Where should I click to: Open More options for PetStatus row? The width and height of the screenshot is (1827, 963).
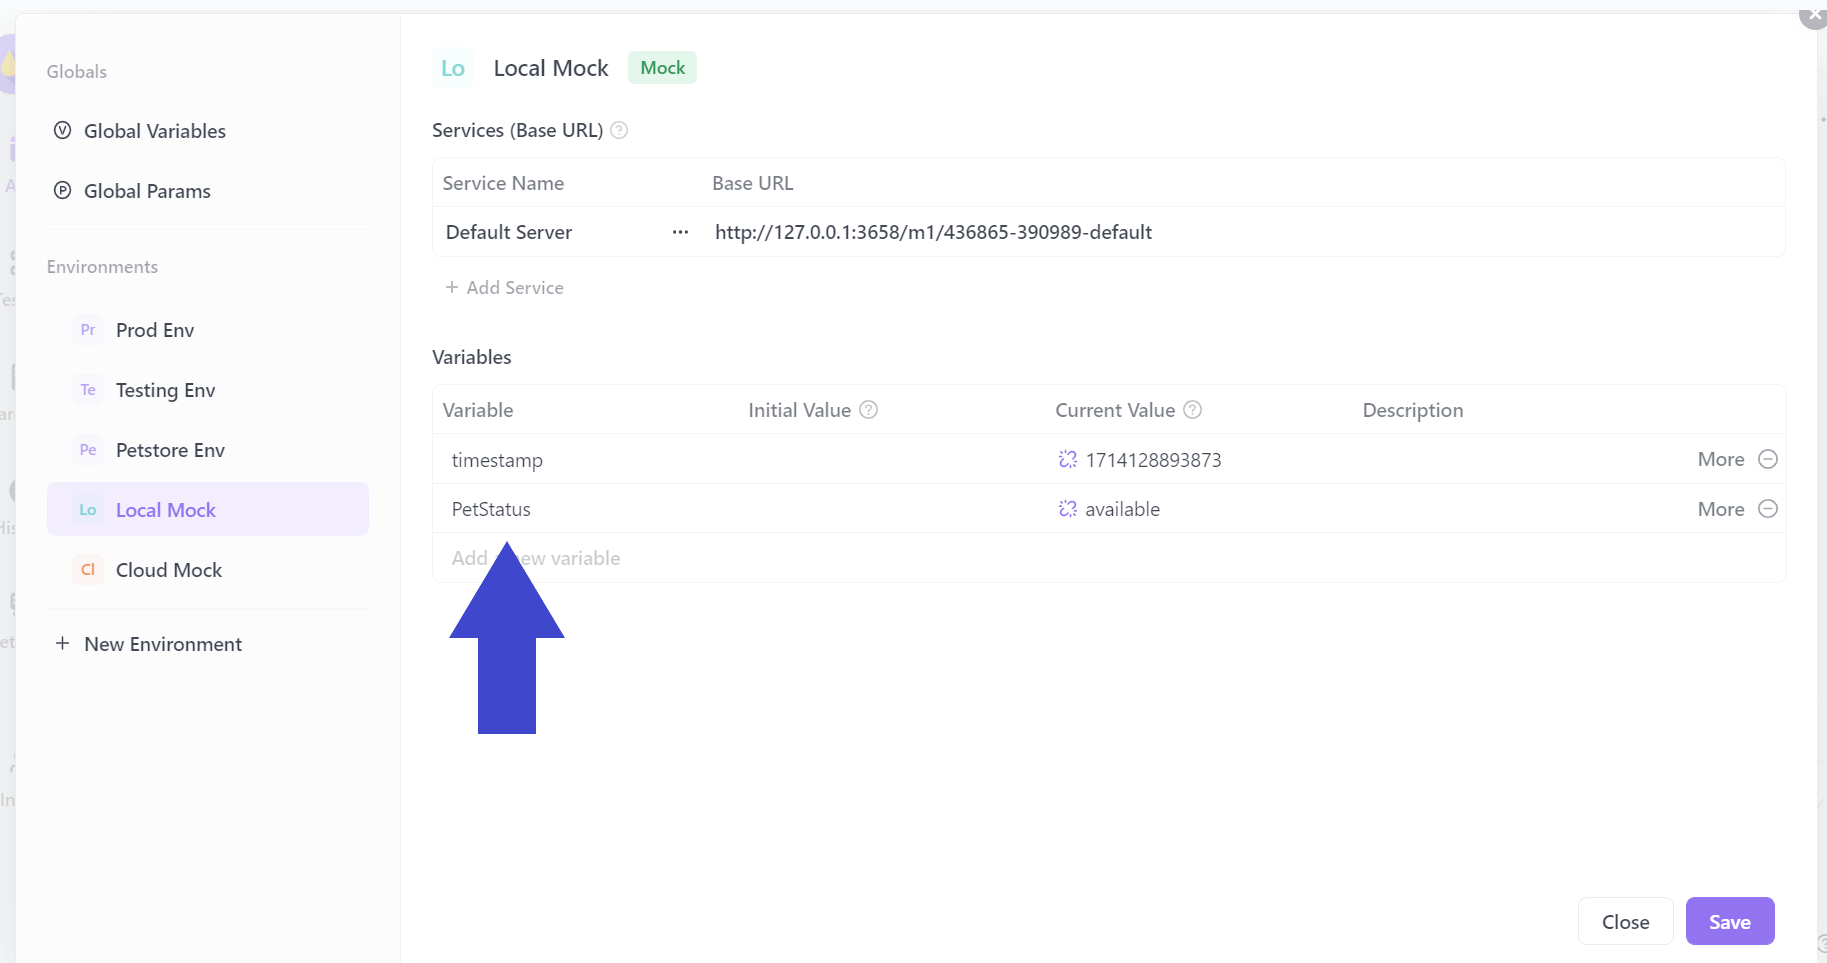pyautogui.click(x=1721, y=509)
